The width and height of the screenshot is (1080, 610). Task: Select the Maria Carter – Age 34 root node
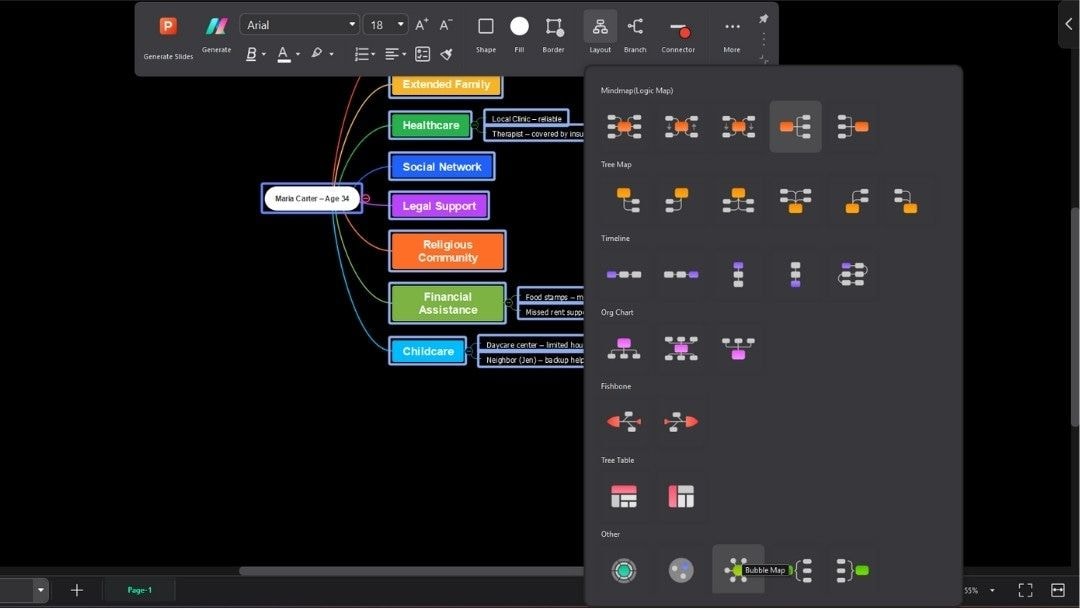[312, 198]
